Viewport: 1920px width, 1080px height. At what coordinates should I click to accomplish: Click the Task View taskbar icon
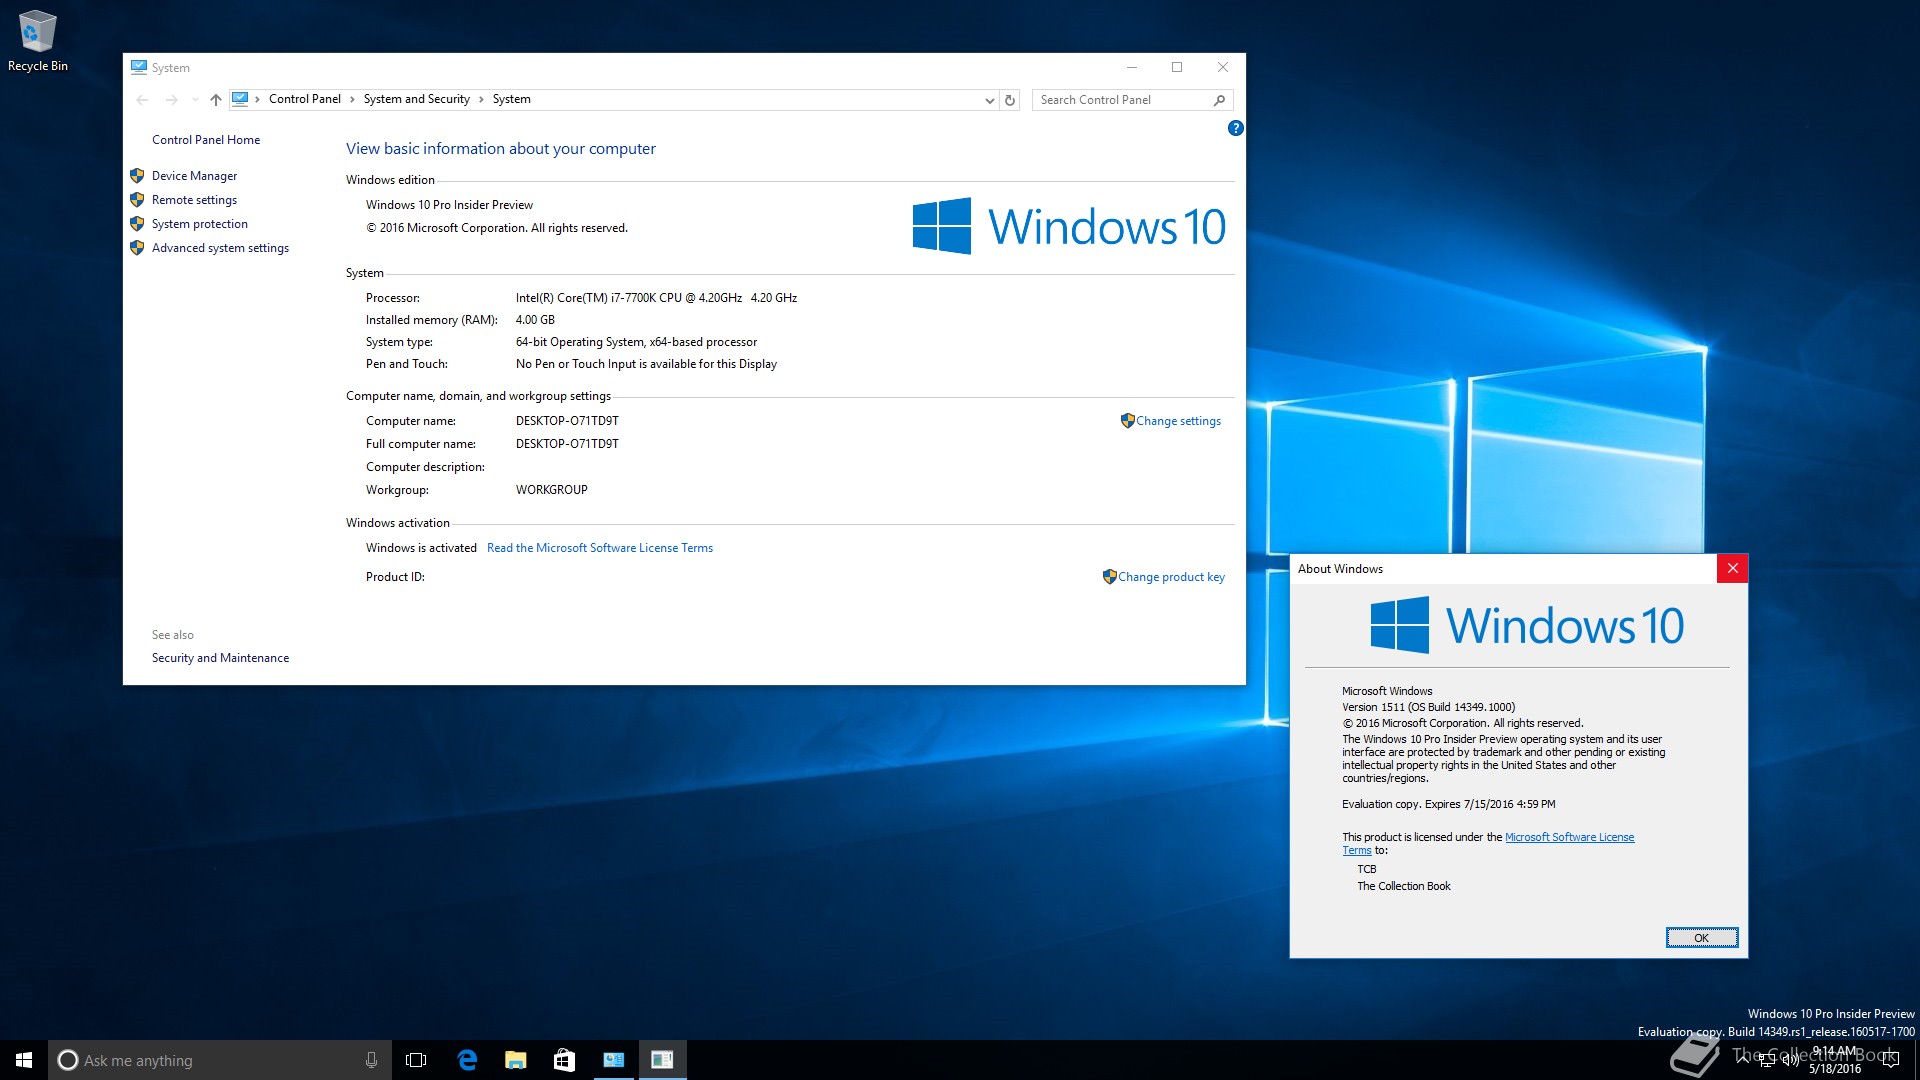pyautogui.click(x=416, y=1060)
